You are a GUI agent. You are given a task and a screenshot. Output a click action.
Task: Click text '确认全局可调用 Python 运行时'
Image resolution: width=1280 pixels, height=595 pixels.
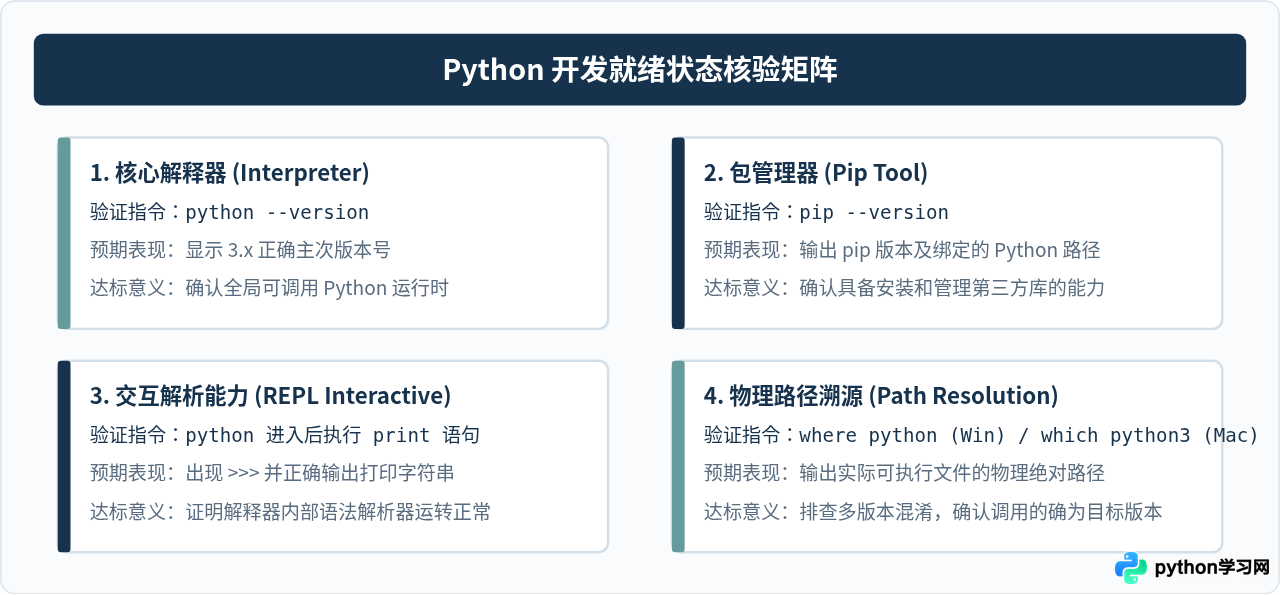317,288
